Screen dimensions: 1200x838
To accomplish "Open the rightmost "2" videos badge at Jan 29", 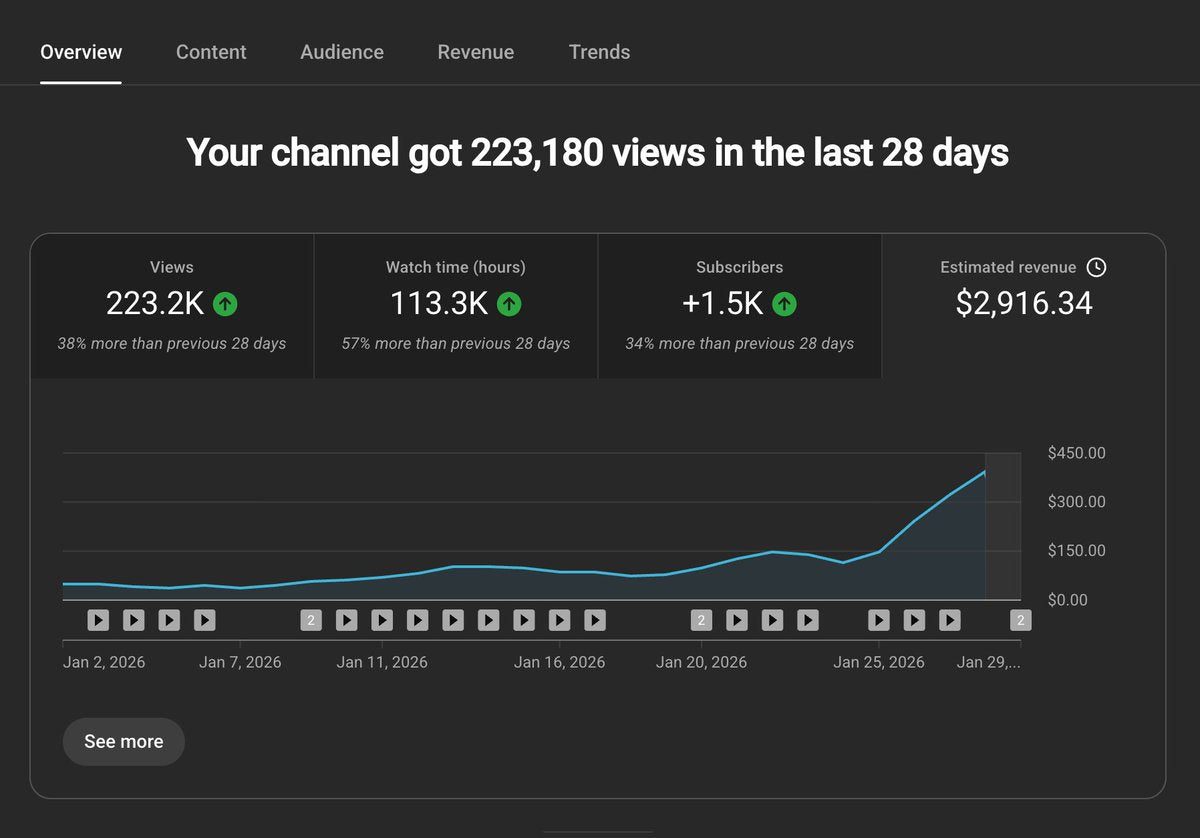I will click(1020, 620).
